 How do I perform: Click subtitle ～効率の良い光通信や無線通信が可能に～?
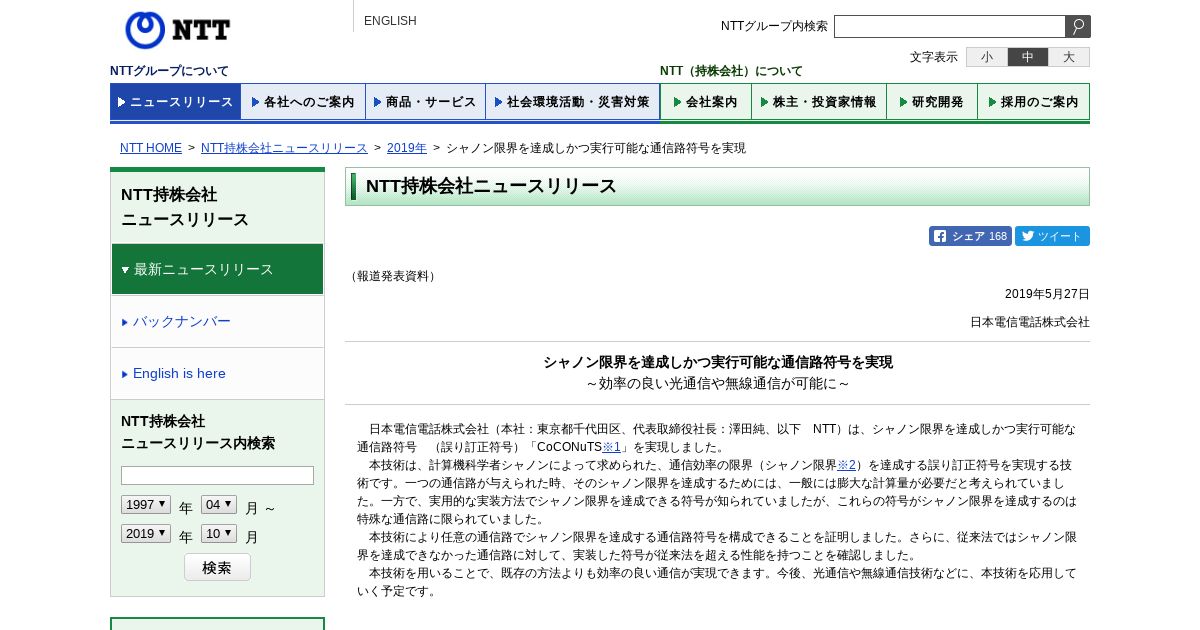(x=718, y=383)
